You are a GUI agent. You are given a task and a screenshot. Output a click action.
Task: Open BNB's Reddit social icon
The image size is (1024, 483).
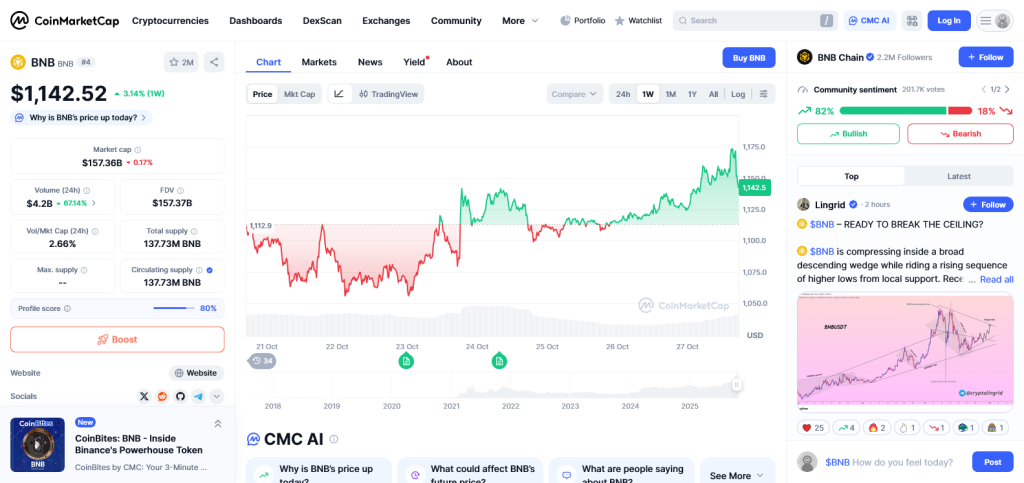coord(162,397)
